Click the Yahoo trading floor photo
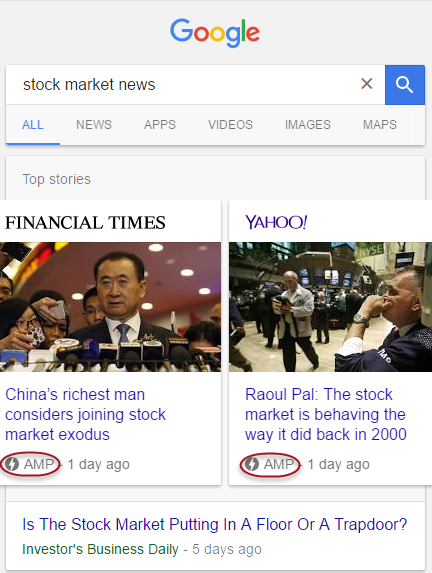This screenshot has height=573, width=432. click(330, 307)
